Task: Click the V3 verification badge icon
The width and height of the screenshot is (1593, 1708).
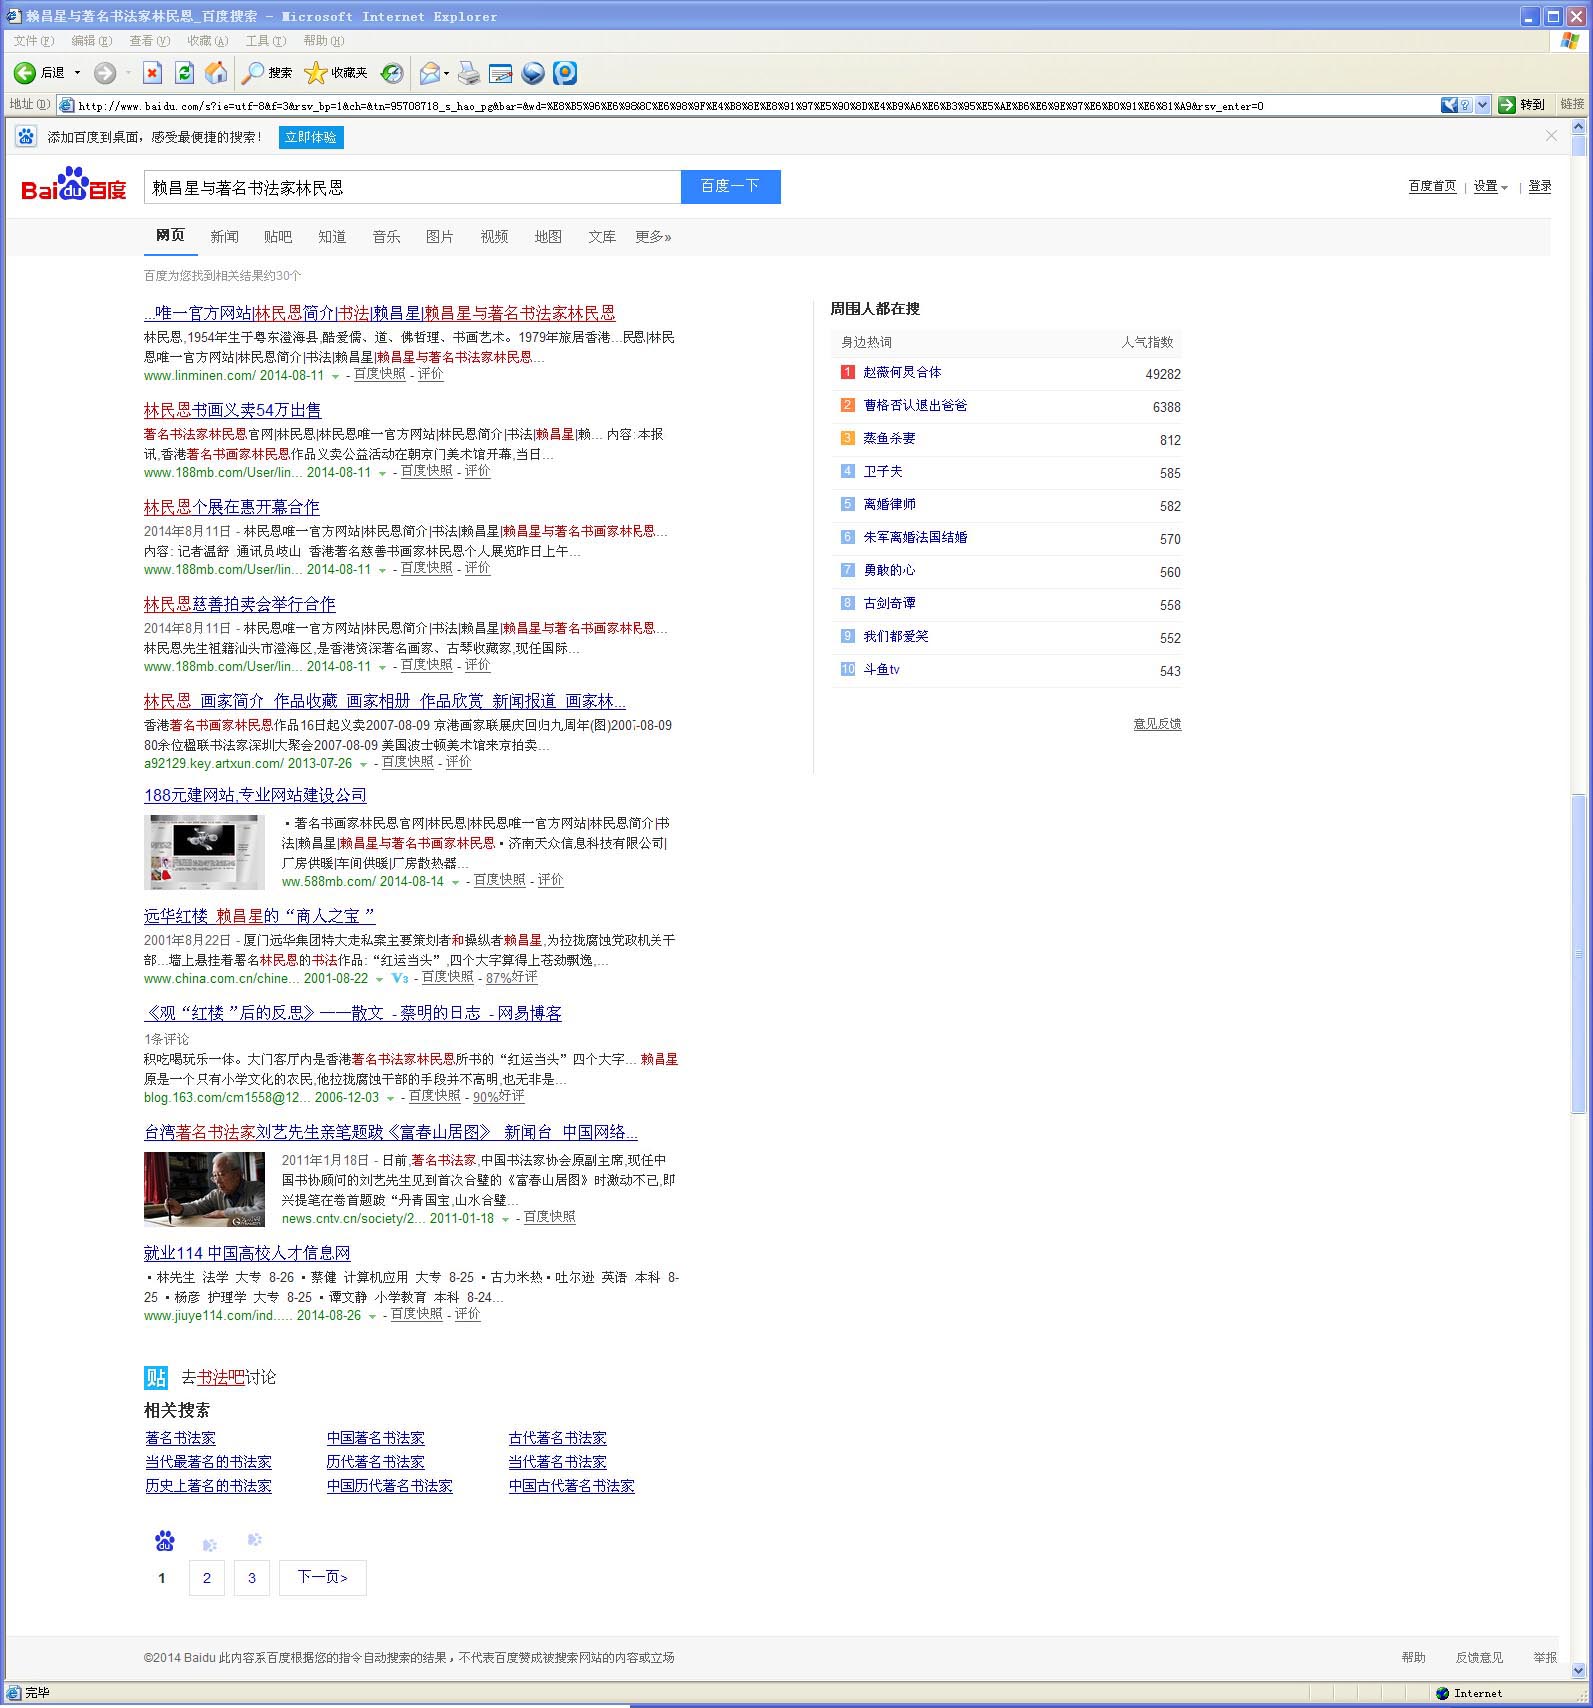Action: pyautogui.click(x=400, y=978)
